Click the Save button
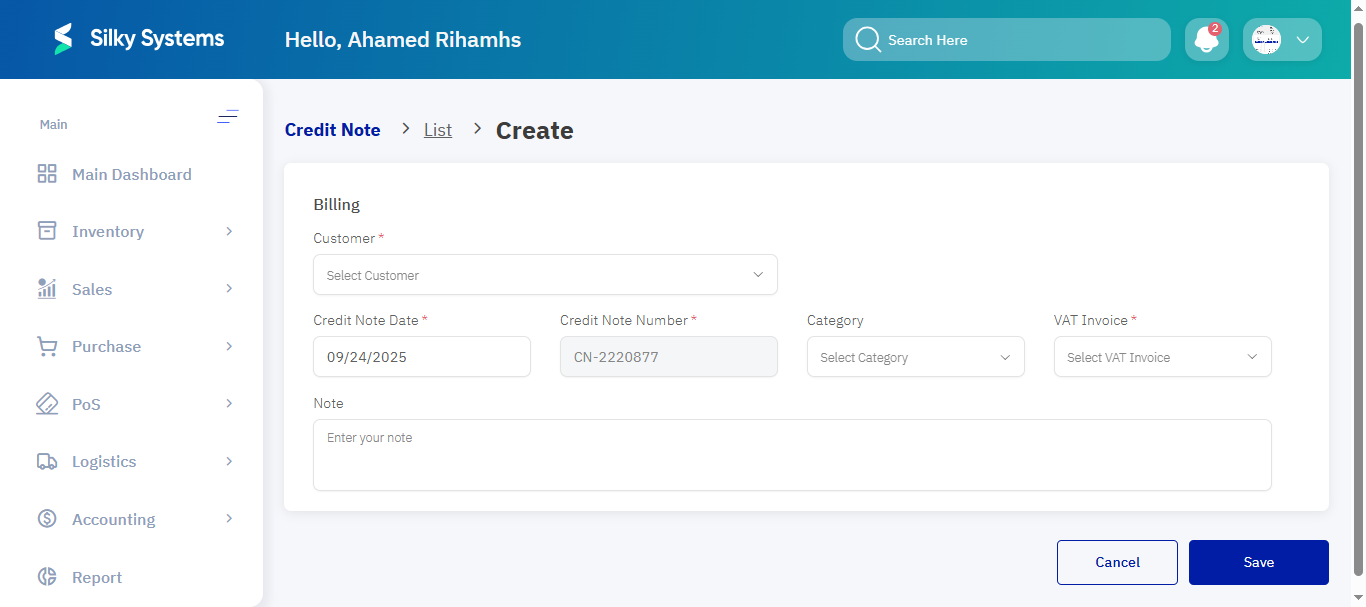Viewport: 1366px width, 607px height. point(1258,562)
